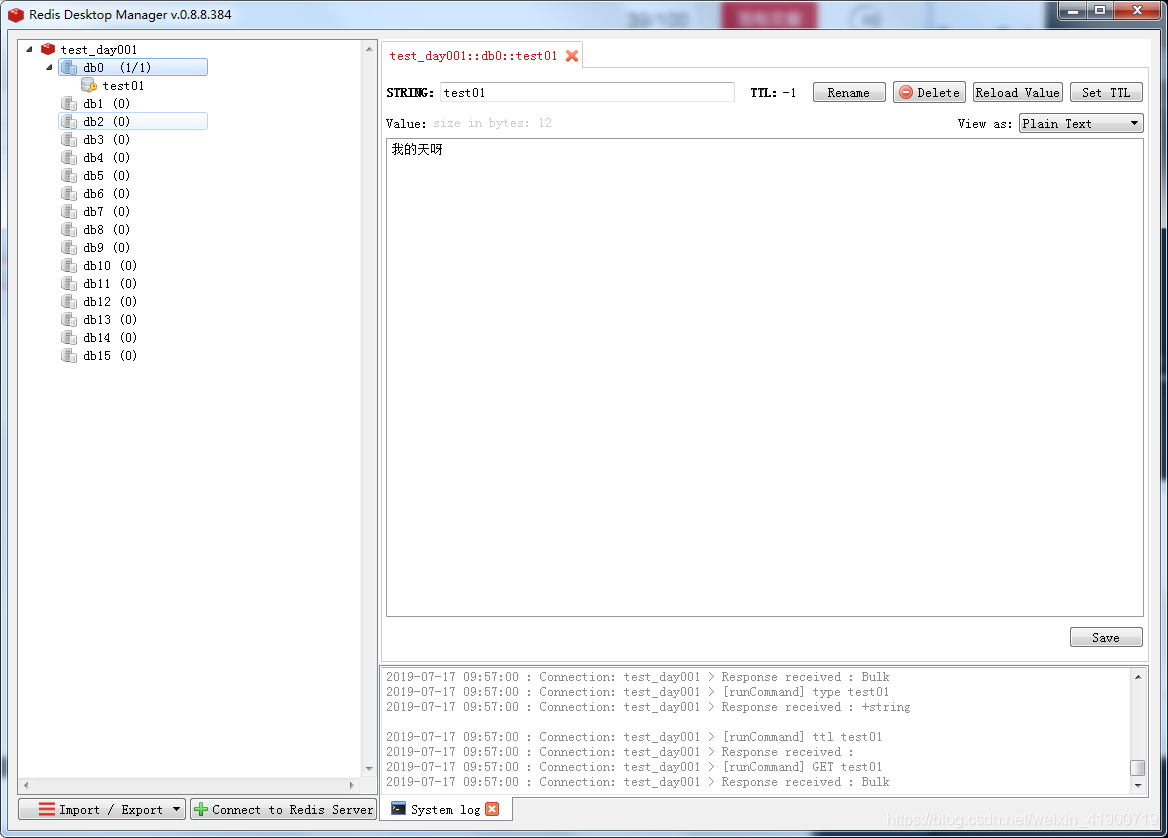Save the edited value
Image resolution: width=1168 pixels, height=838 pixels.
coord(1106,638)
